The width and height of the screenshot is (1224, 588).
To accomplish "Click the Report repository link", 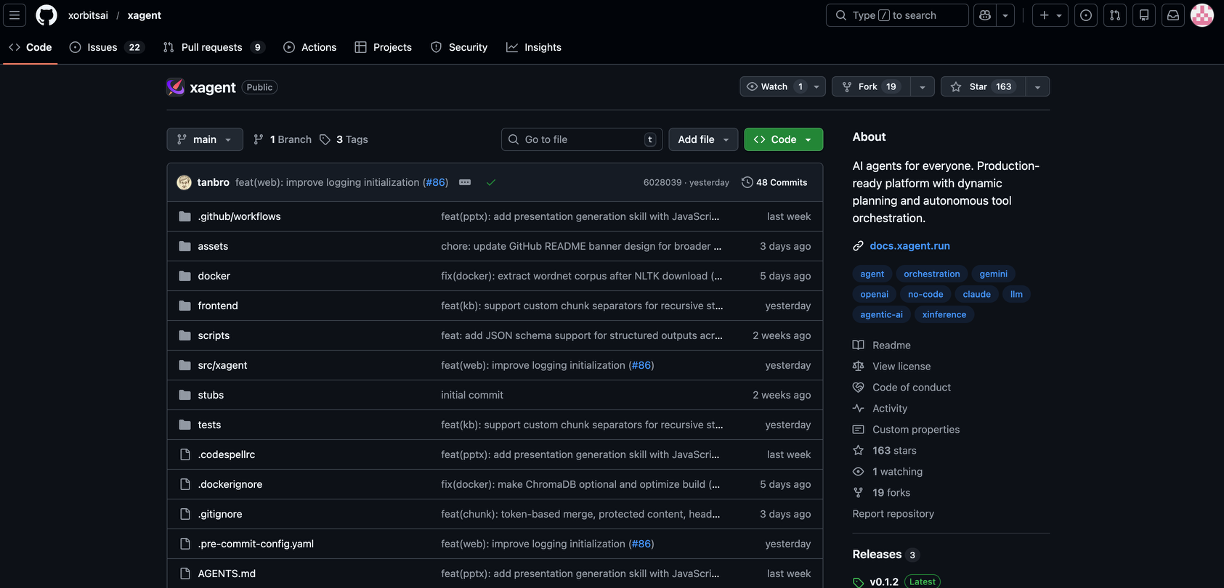I will 895,513.
